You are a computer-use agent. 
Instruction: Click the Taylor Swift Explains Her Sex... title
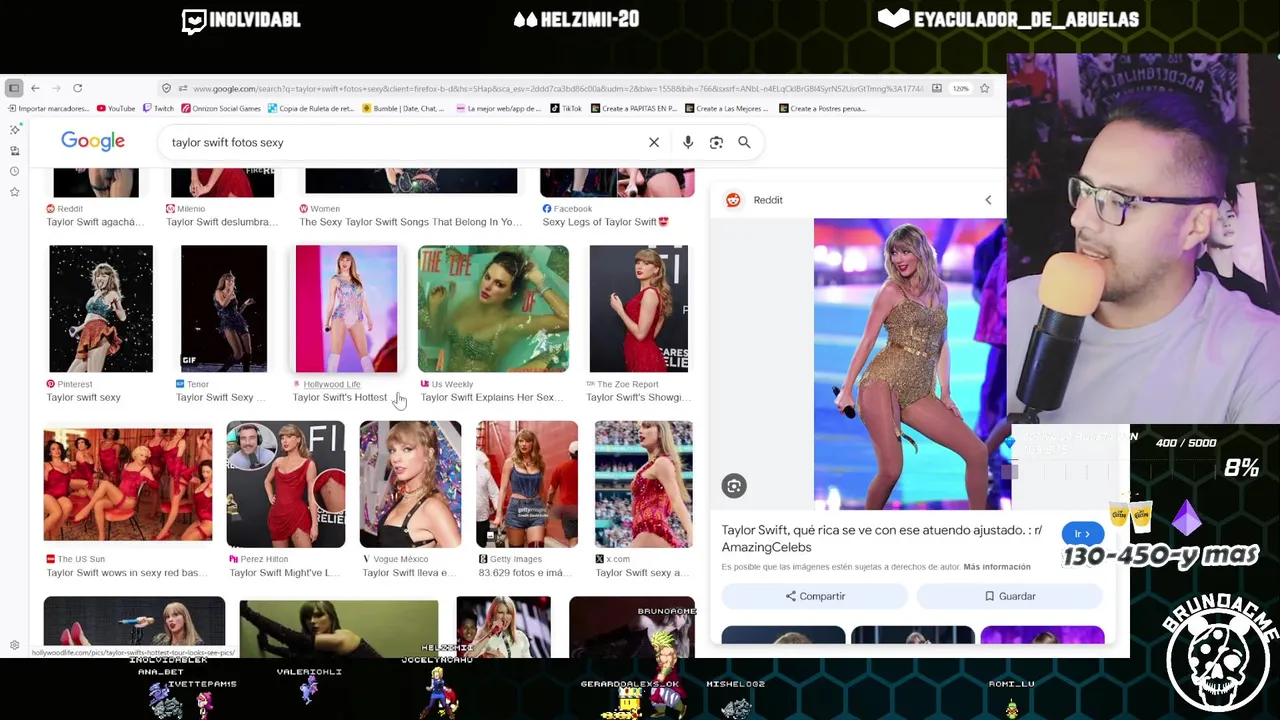pos(491,397)
